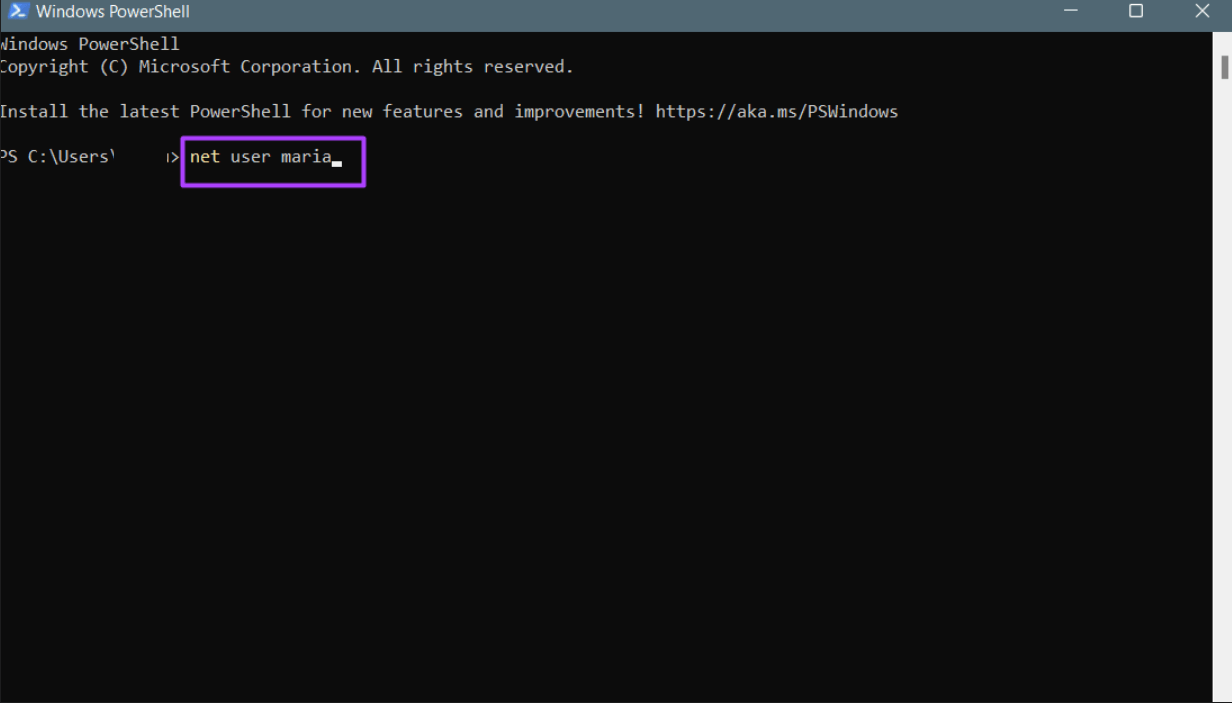Click the 'net user maria' command text

261,157
